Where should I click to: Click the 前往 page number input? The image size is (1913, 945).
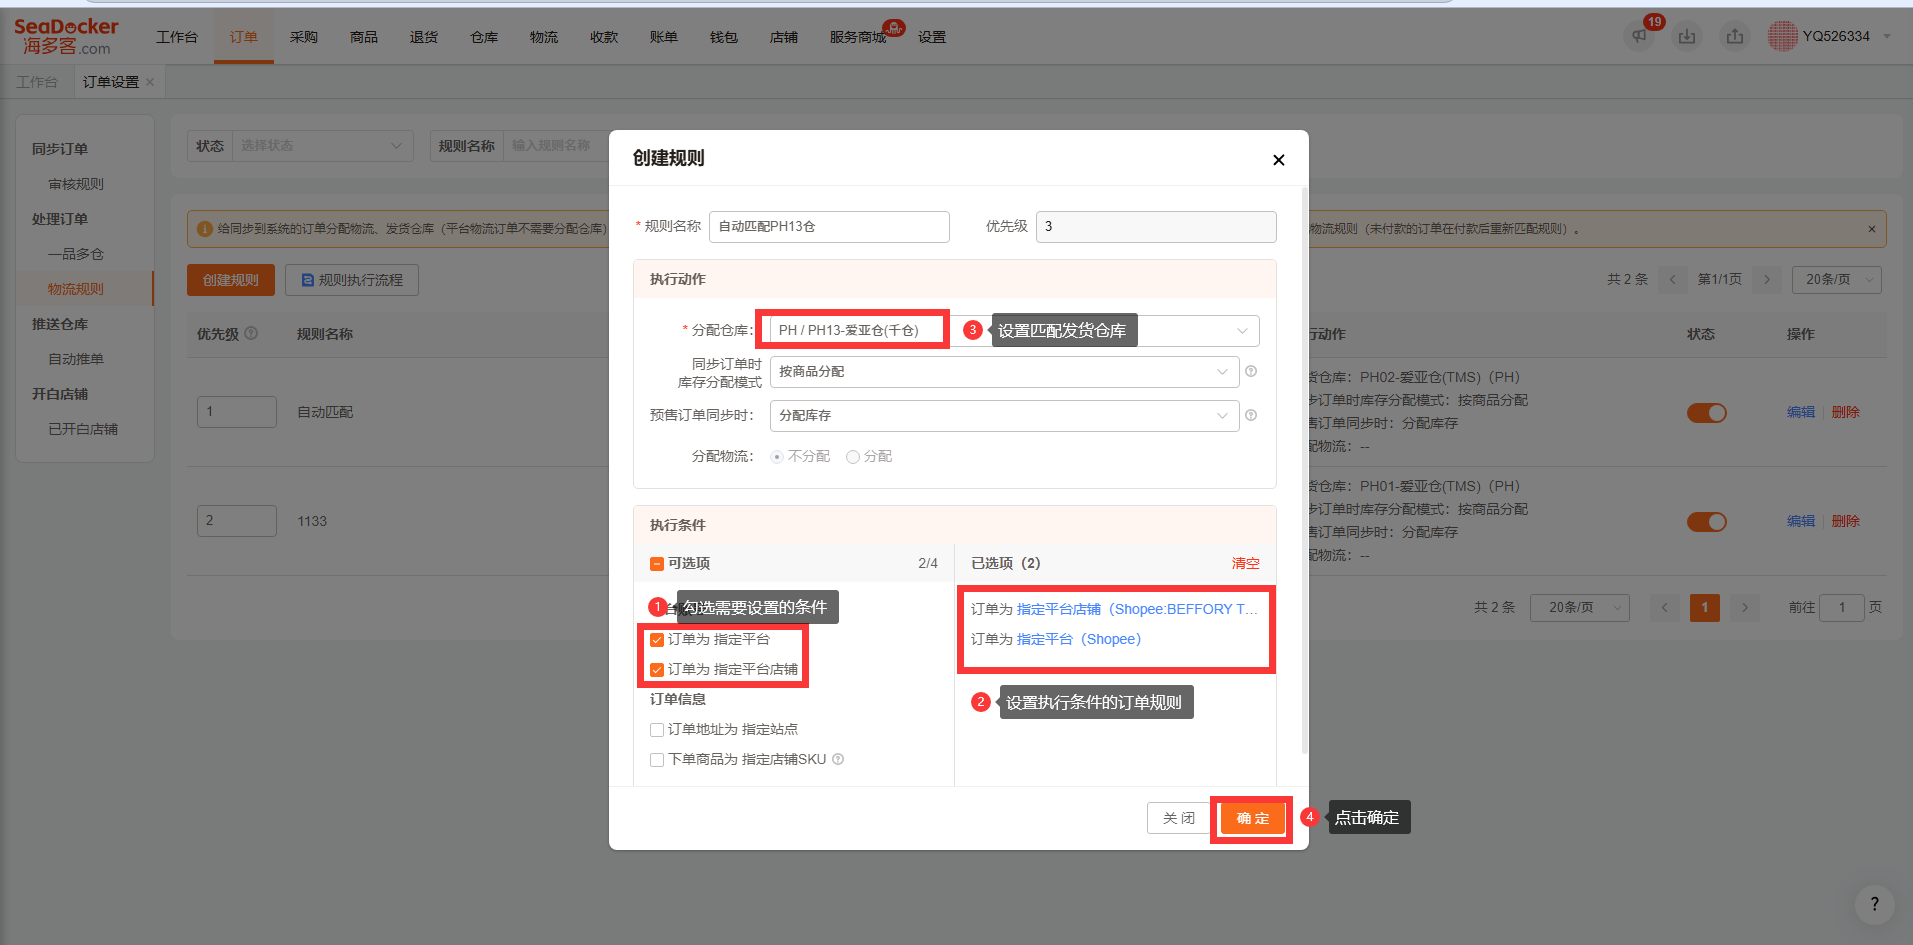[x=1842, y=607]
